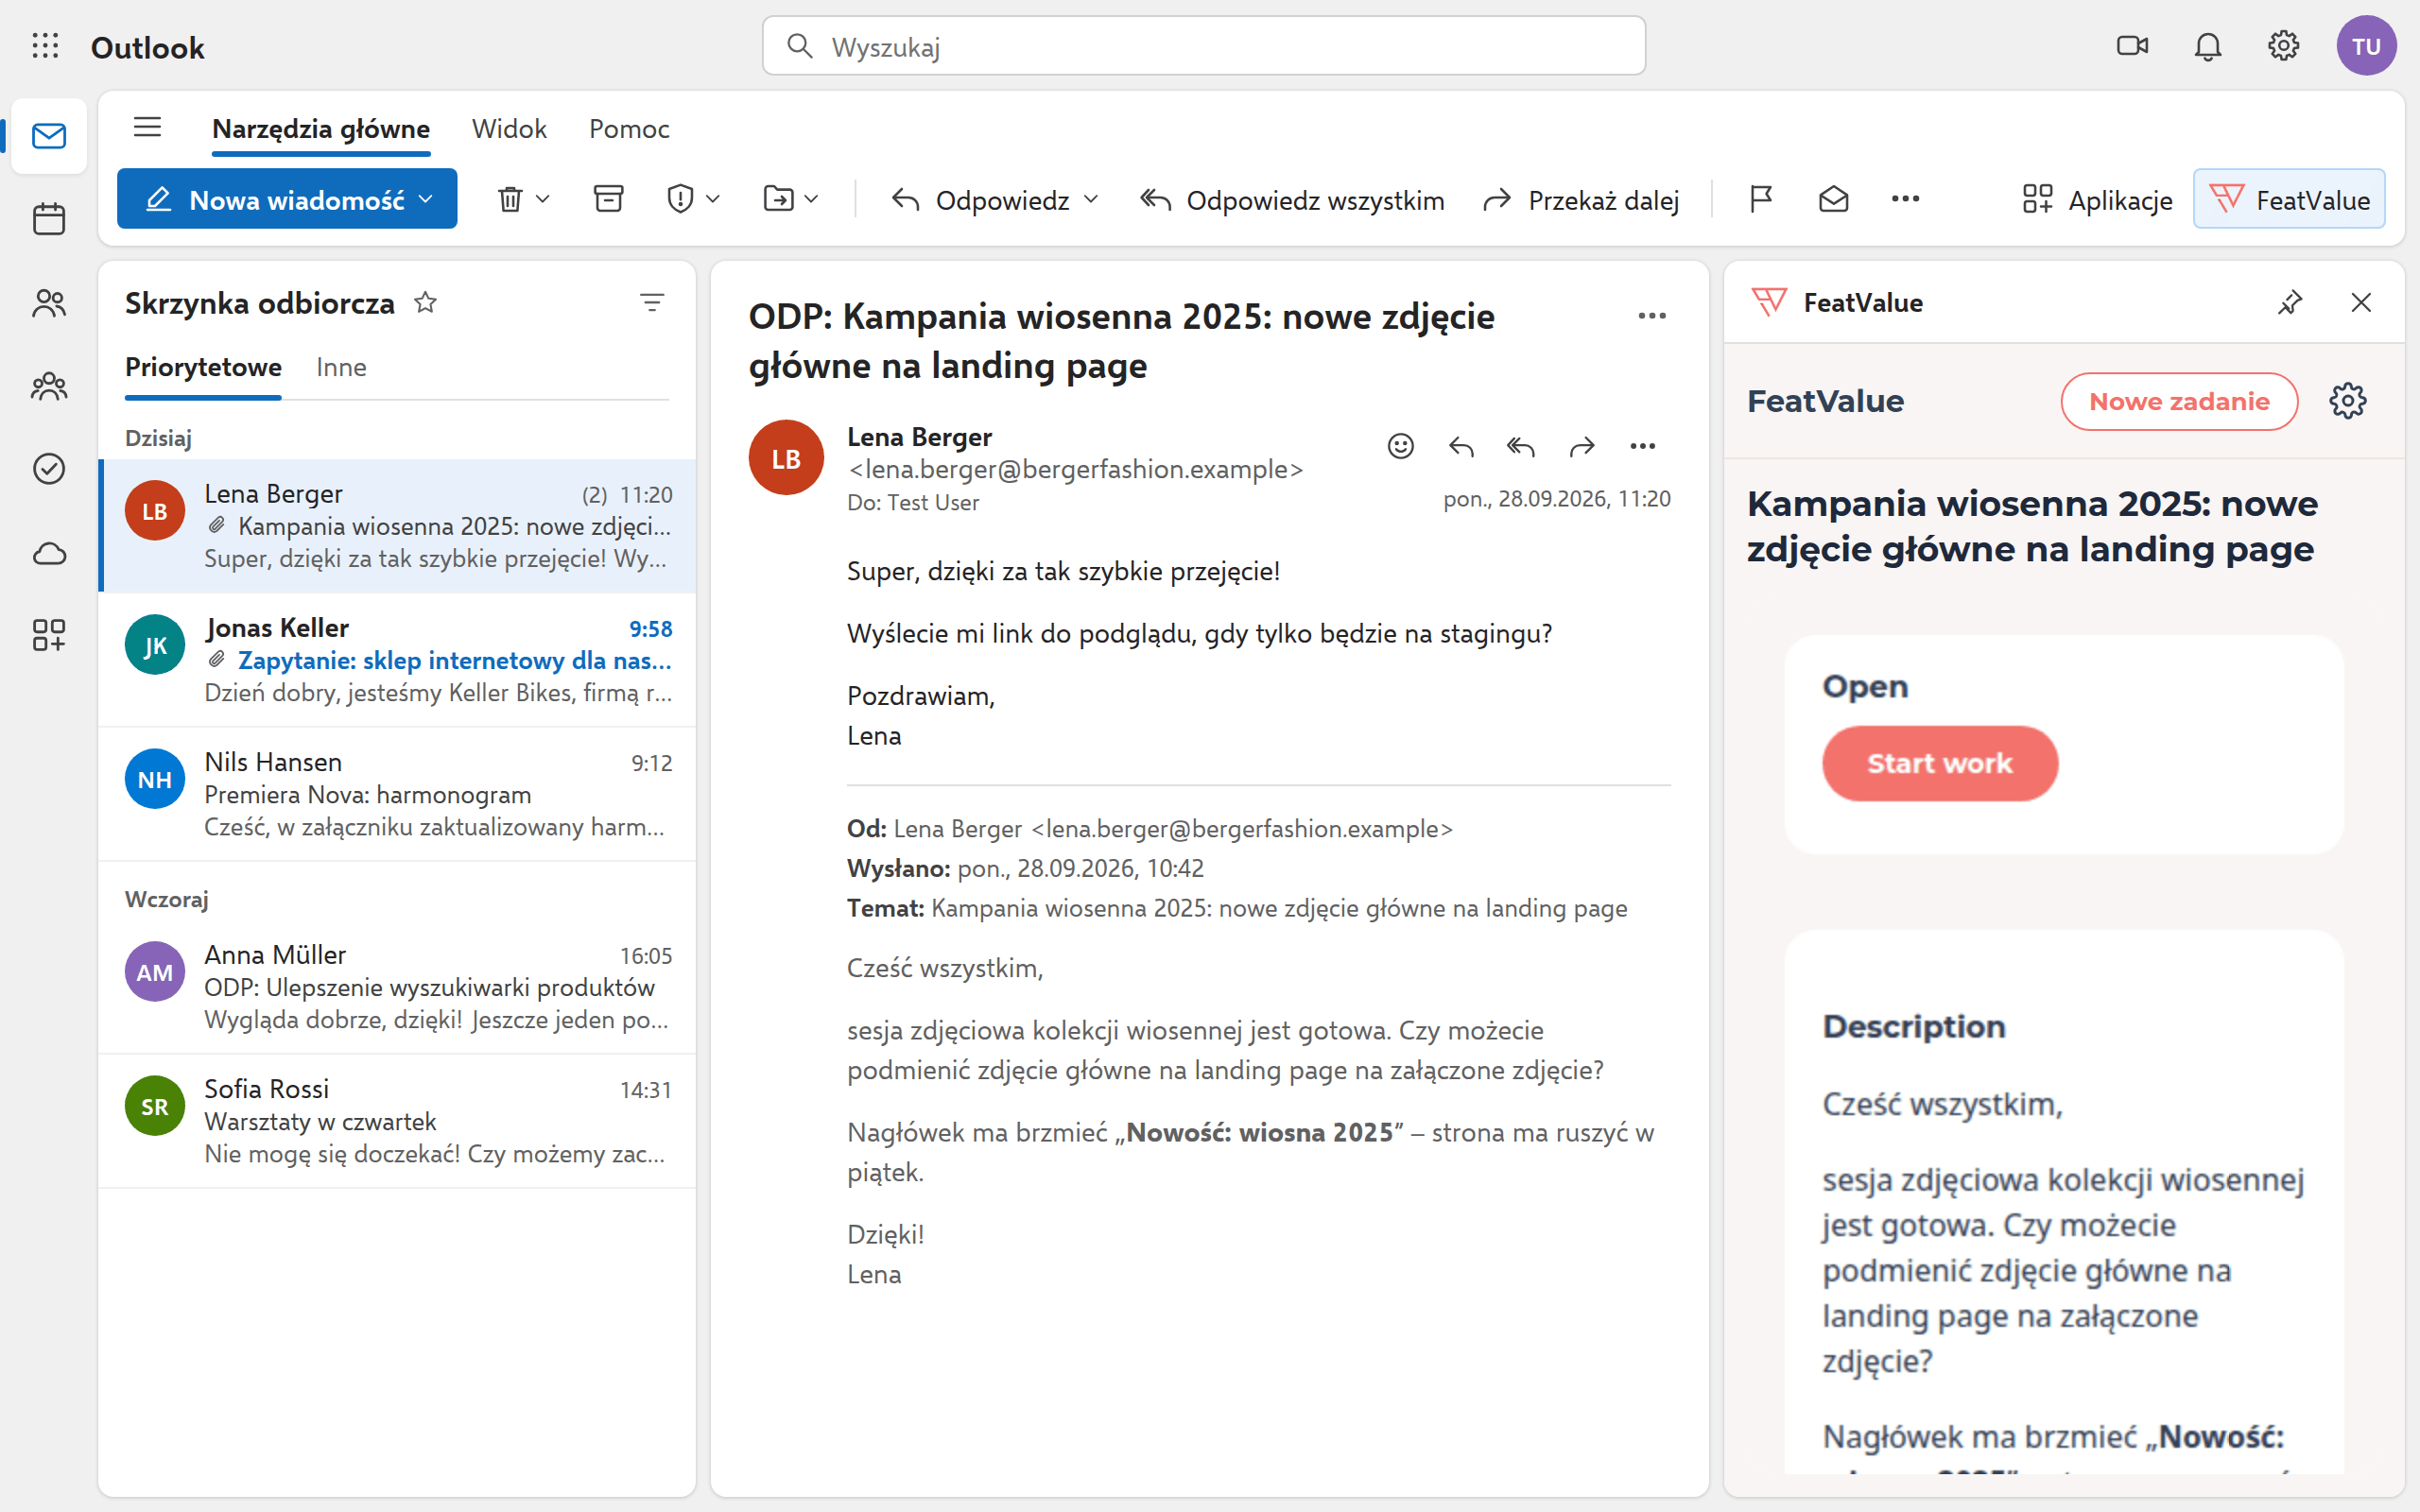
Task: Start a Teams video call icon
Action: 2132,46
